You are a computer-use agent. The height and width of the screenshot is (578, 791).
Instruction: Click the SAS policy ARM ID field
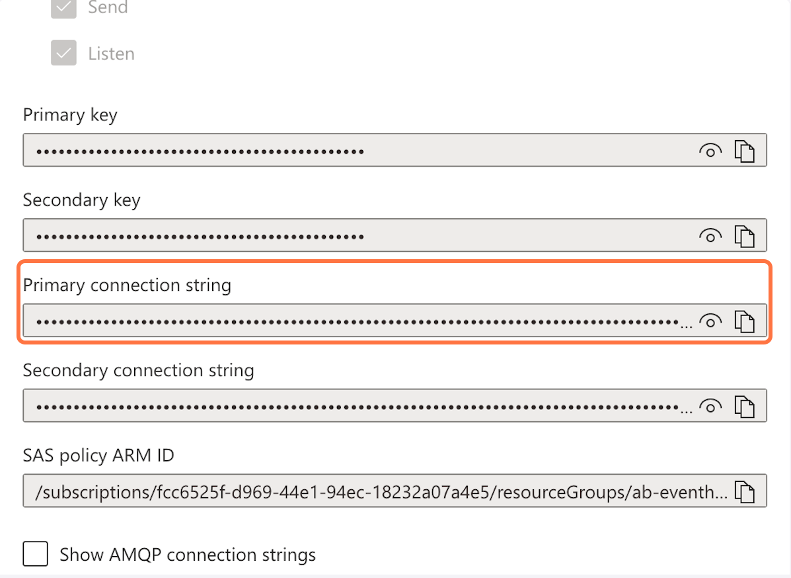point(380,491)
